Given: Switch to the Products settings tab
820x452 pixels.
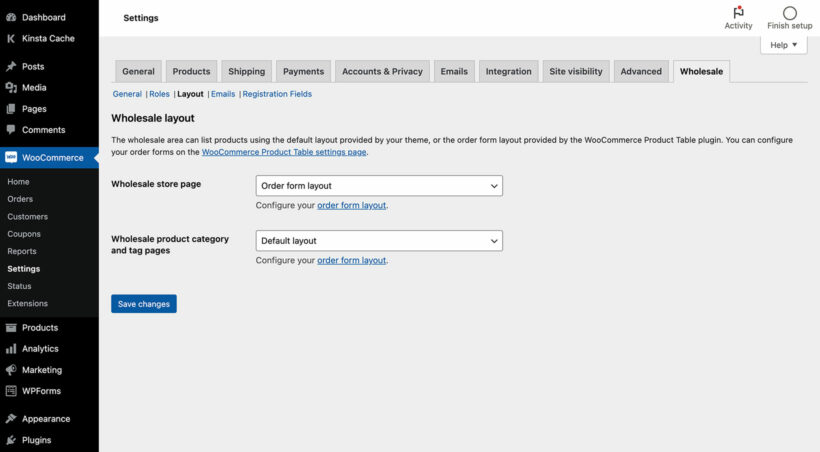Looking at the screenshot, I should (x=191, y=71).
